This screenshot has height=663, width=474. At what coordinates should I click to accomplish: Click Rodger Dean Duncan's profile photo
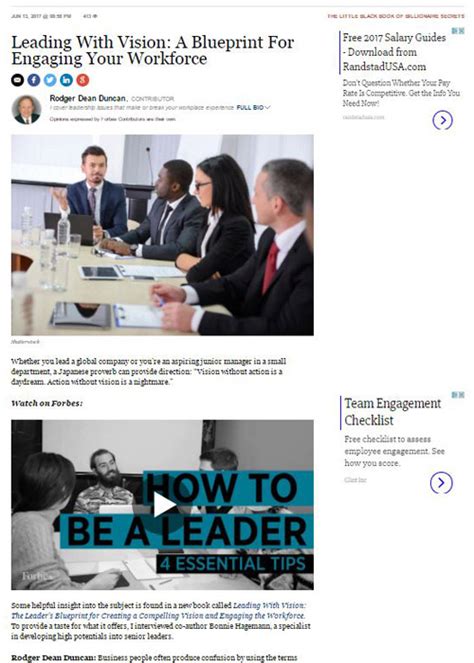click(26, 110)
